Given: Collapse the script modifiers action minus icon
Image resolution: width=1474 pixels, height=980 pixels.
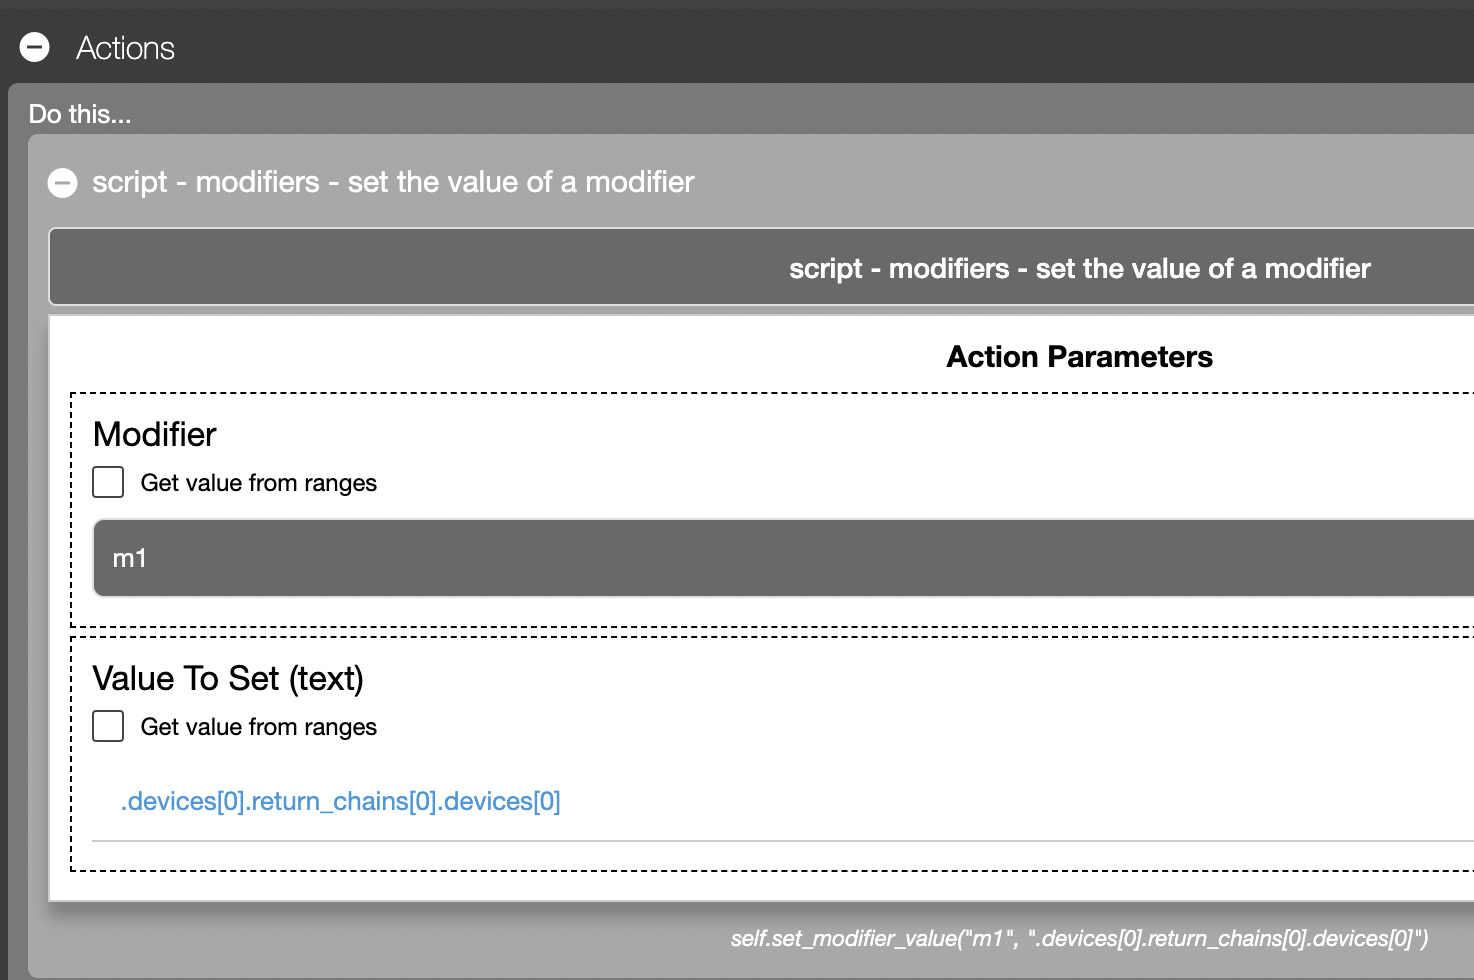Looking at the screenshot, I should tap(63, 183).
